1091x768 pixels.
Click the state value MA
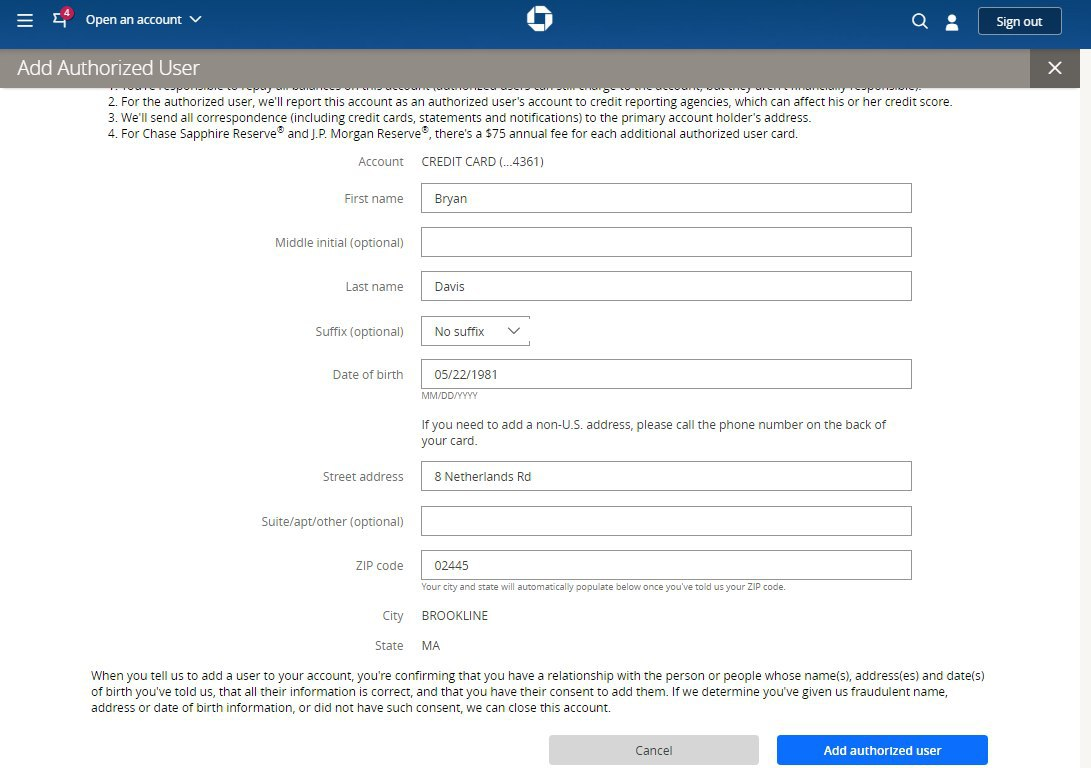431,646
